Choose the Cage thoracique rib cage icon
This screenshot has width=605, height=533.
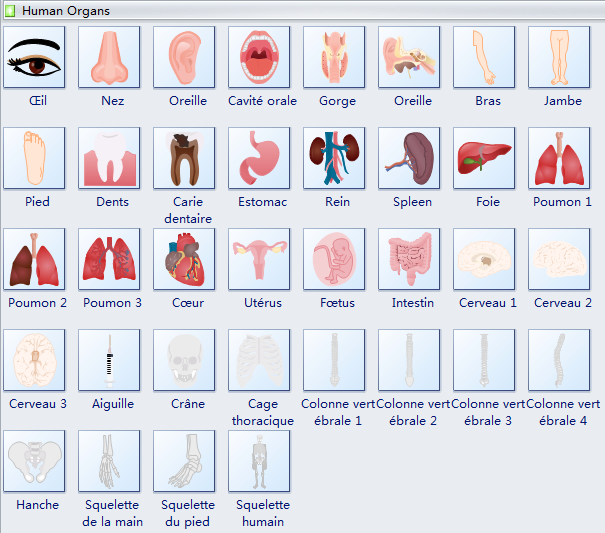pos(259,360)
